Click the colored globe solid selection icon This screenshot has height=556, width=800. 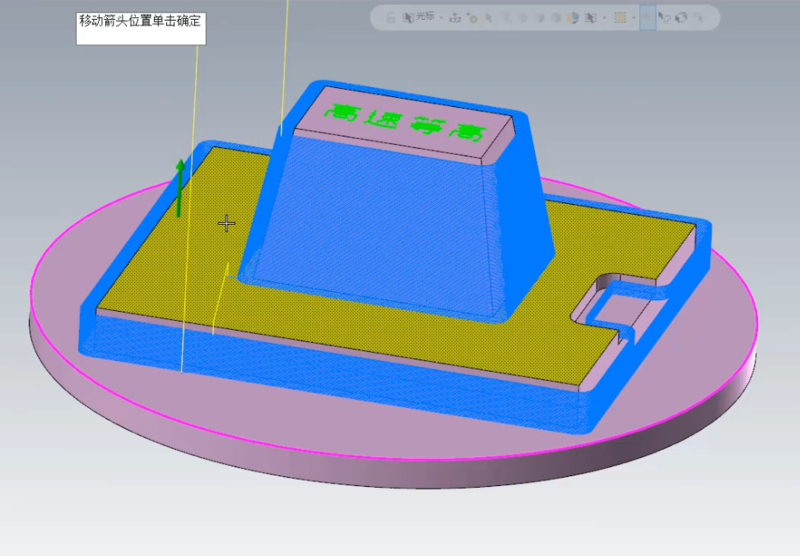pos(573,17)
